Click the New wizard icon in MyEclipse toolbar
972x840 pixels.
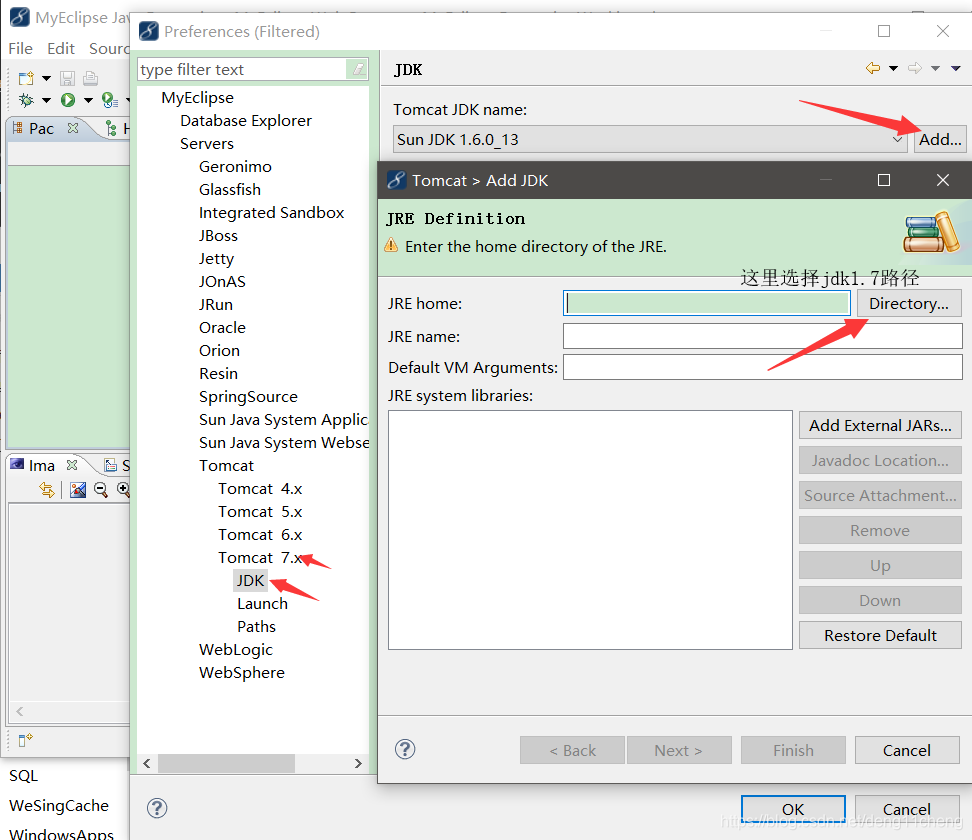tap(26, 78)
